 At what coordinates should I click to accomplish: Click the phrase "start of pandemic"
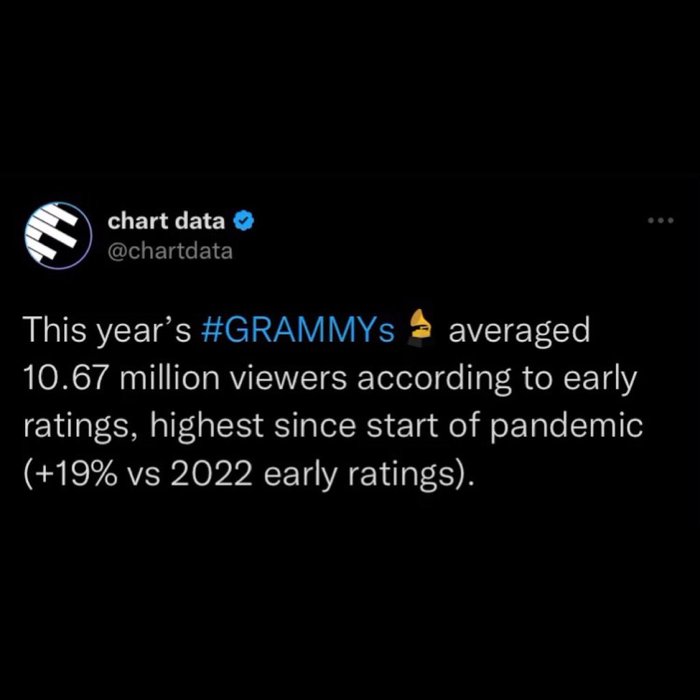pyautogui.click(x=505, y=427)
